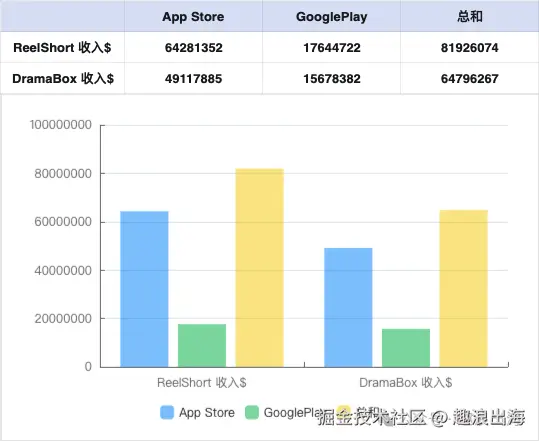The image size is (539, 441).
Task: Click the 0 y-axis label
Action: point(88,367)
